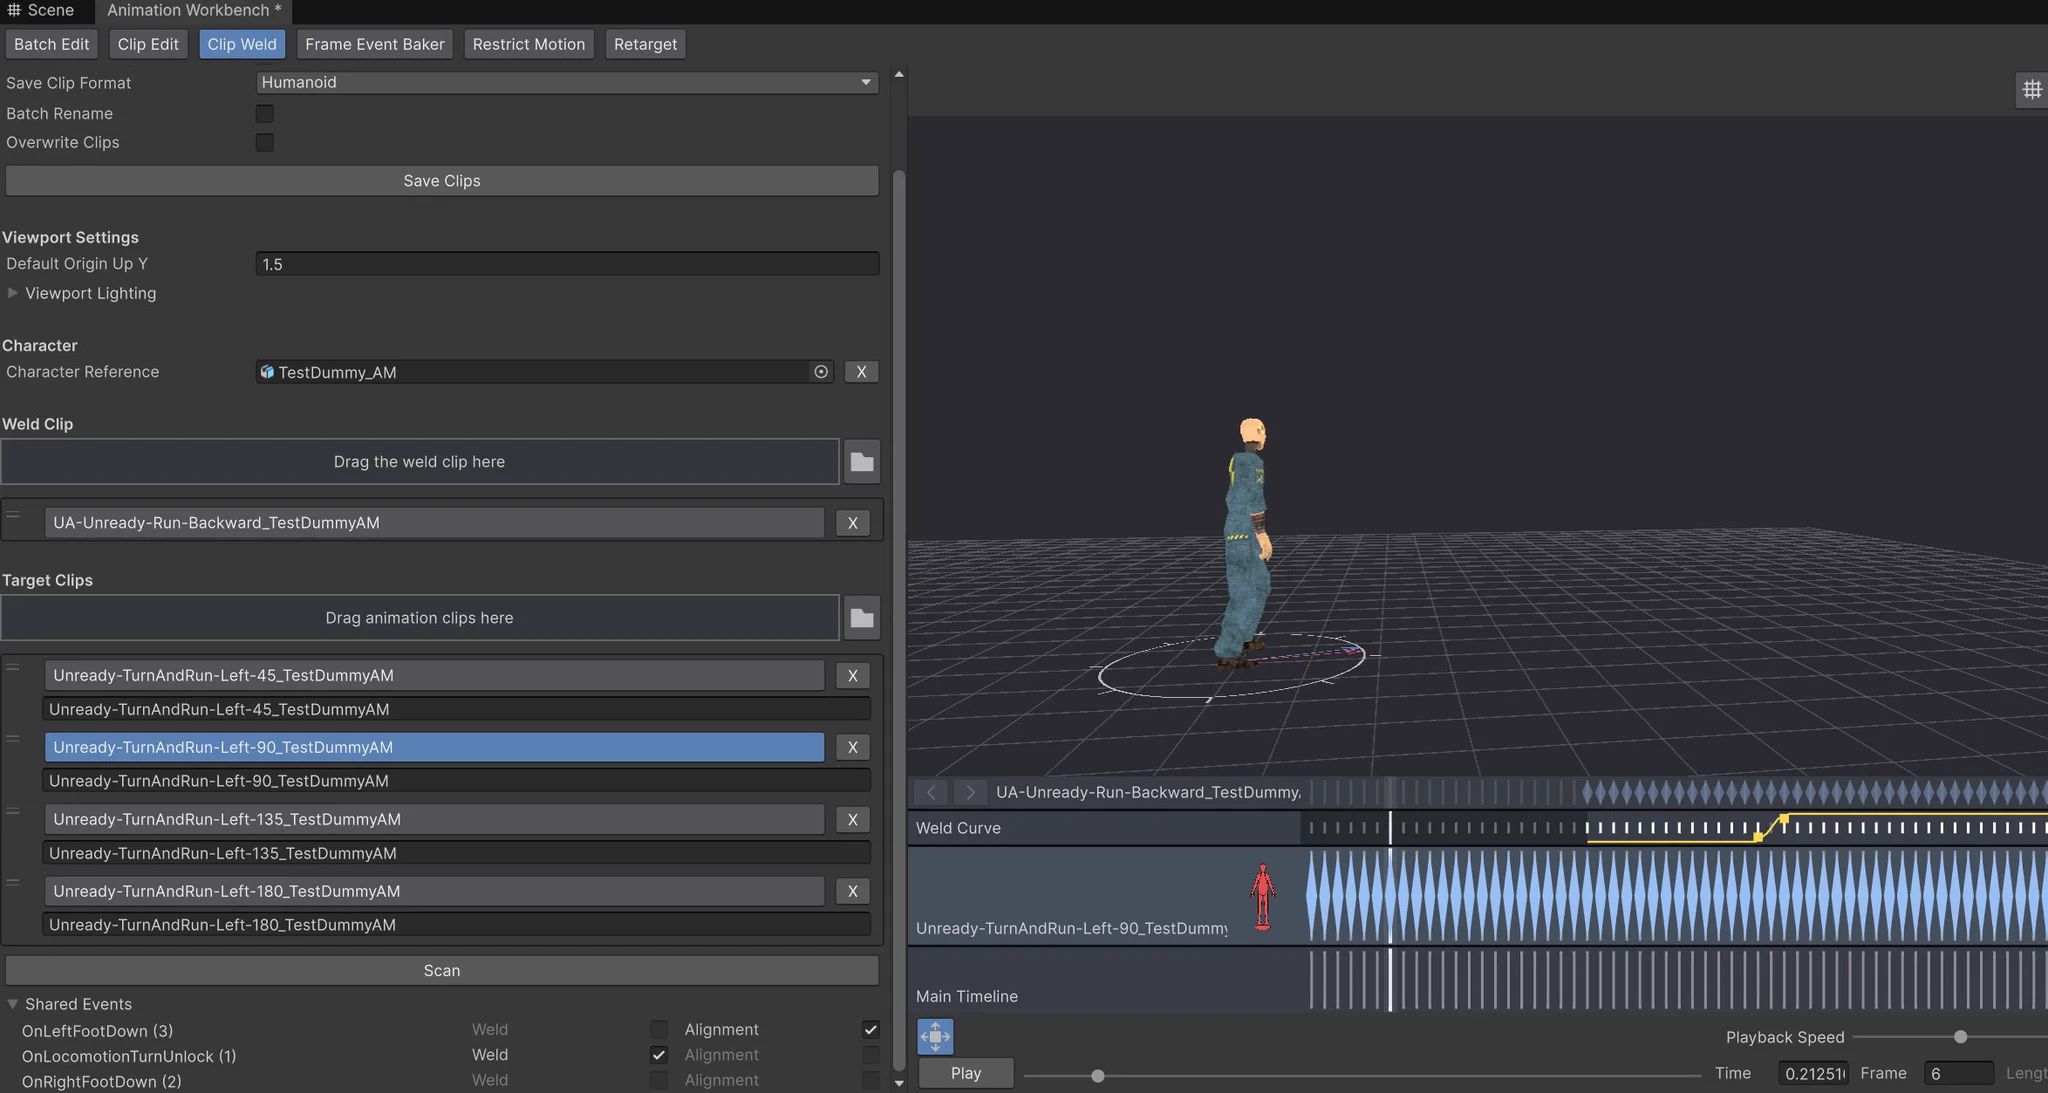Screen dimensions: 2048x1093
Task: Click the Time value field
Action: (x=1813, y=1074)
